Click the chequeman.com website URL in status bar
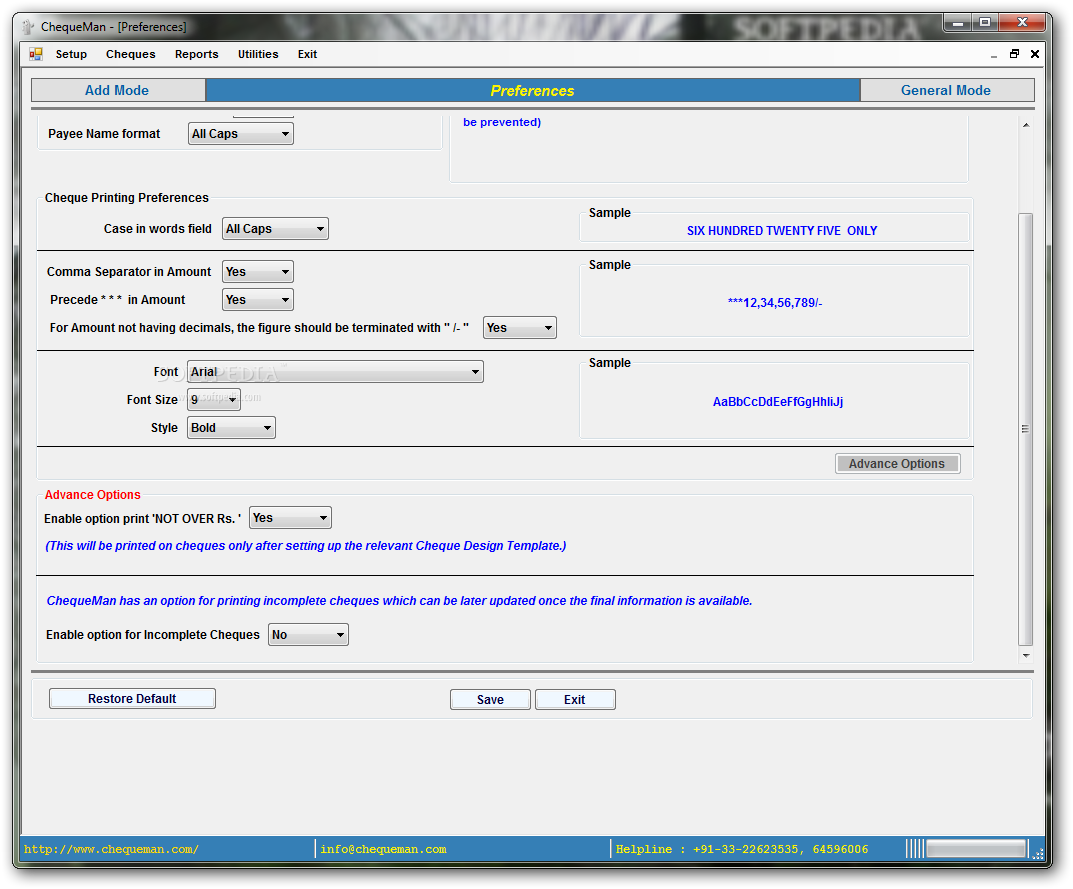The width and height of the screenshot is (1073, 889). tap(111, 849)
